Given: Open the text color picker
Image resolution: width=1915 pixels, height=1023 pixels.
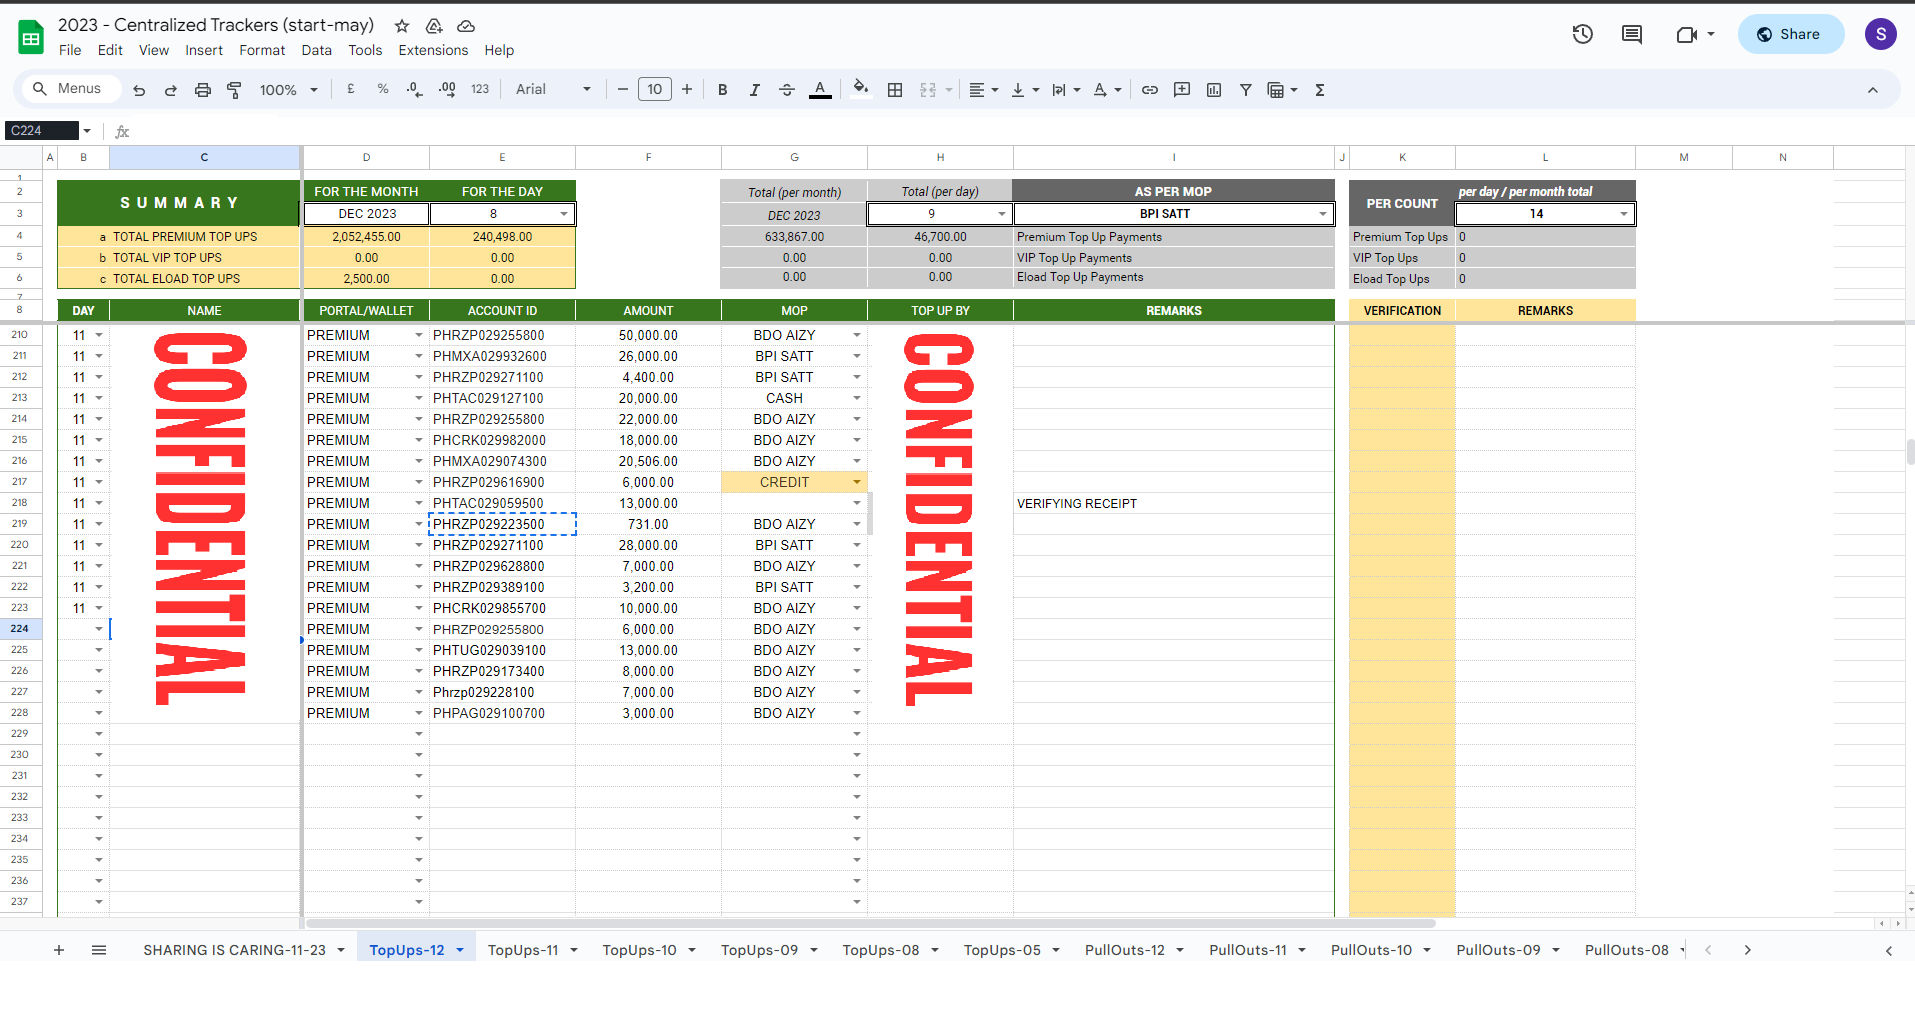Looking at the screenshot, I should [820, 90].
